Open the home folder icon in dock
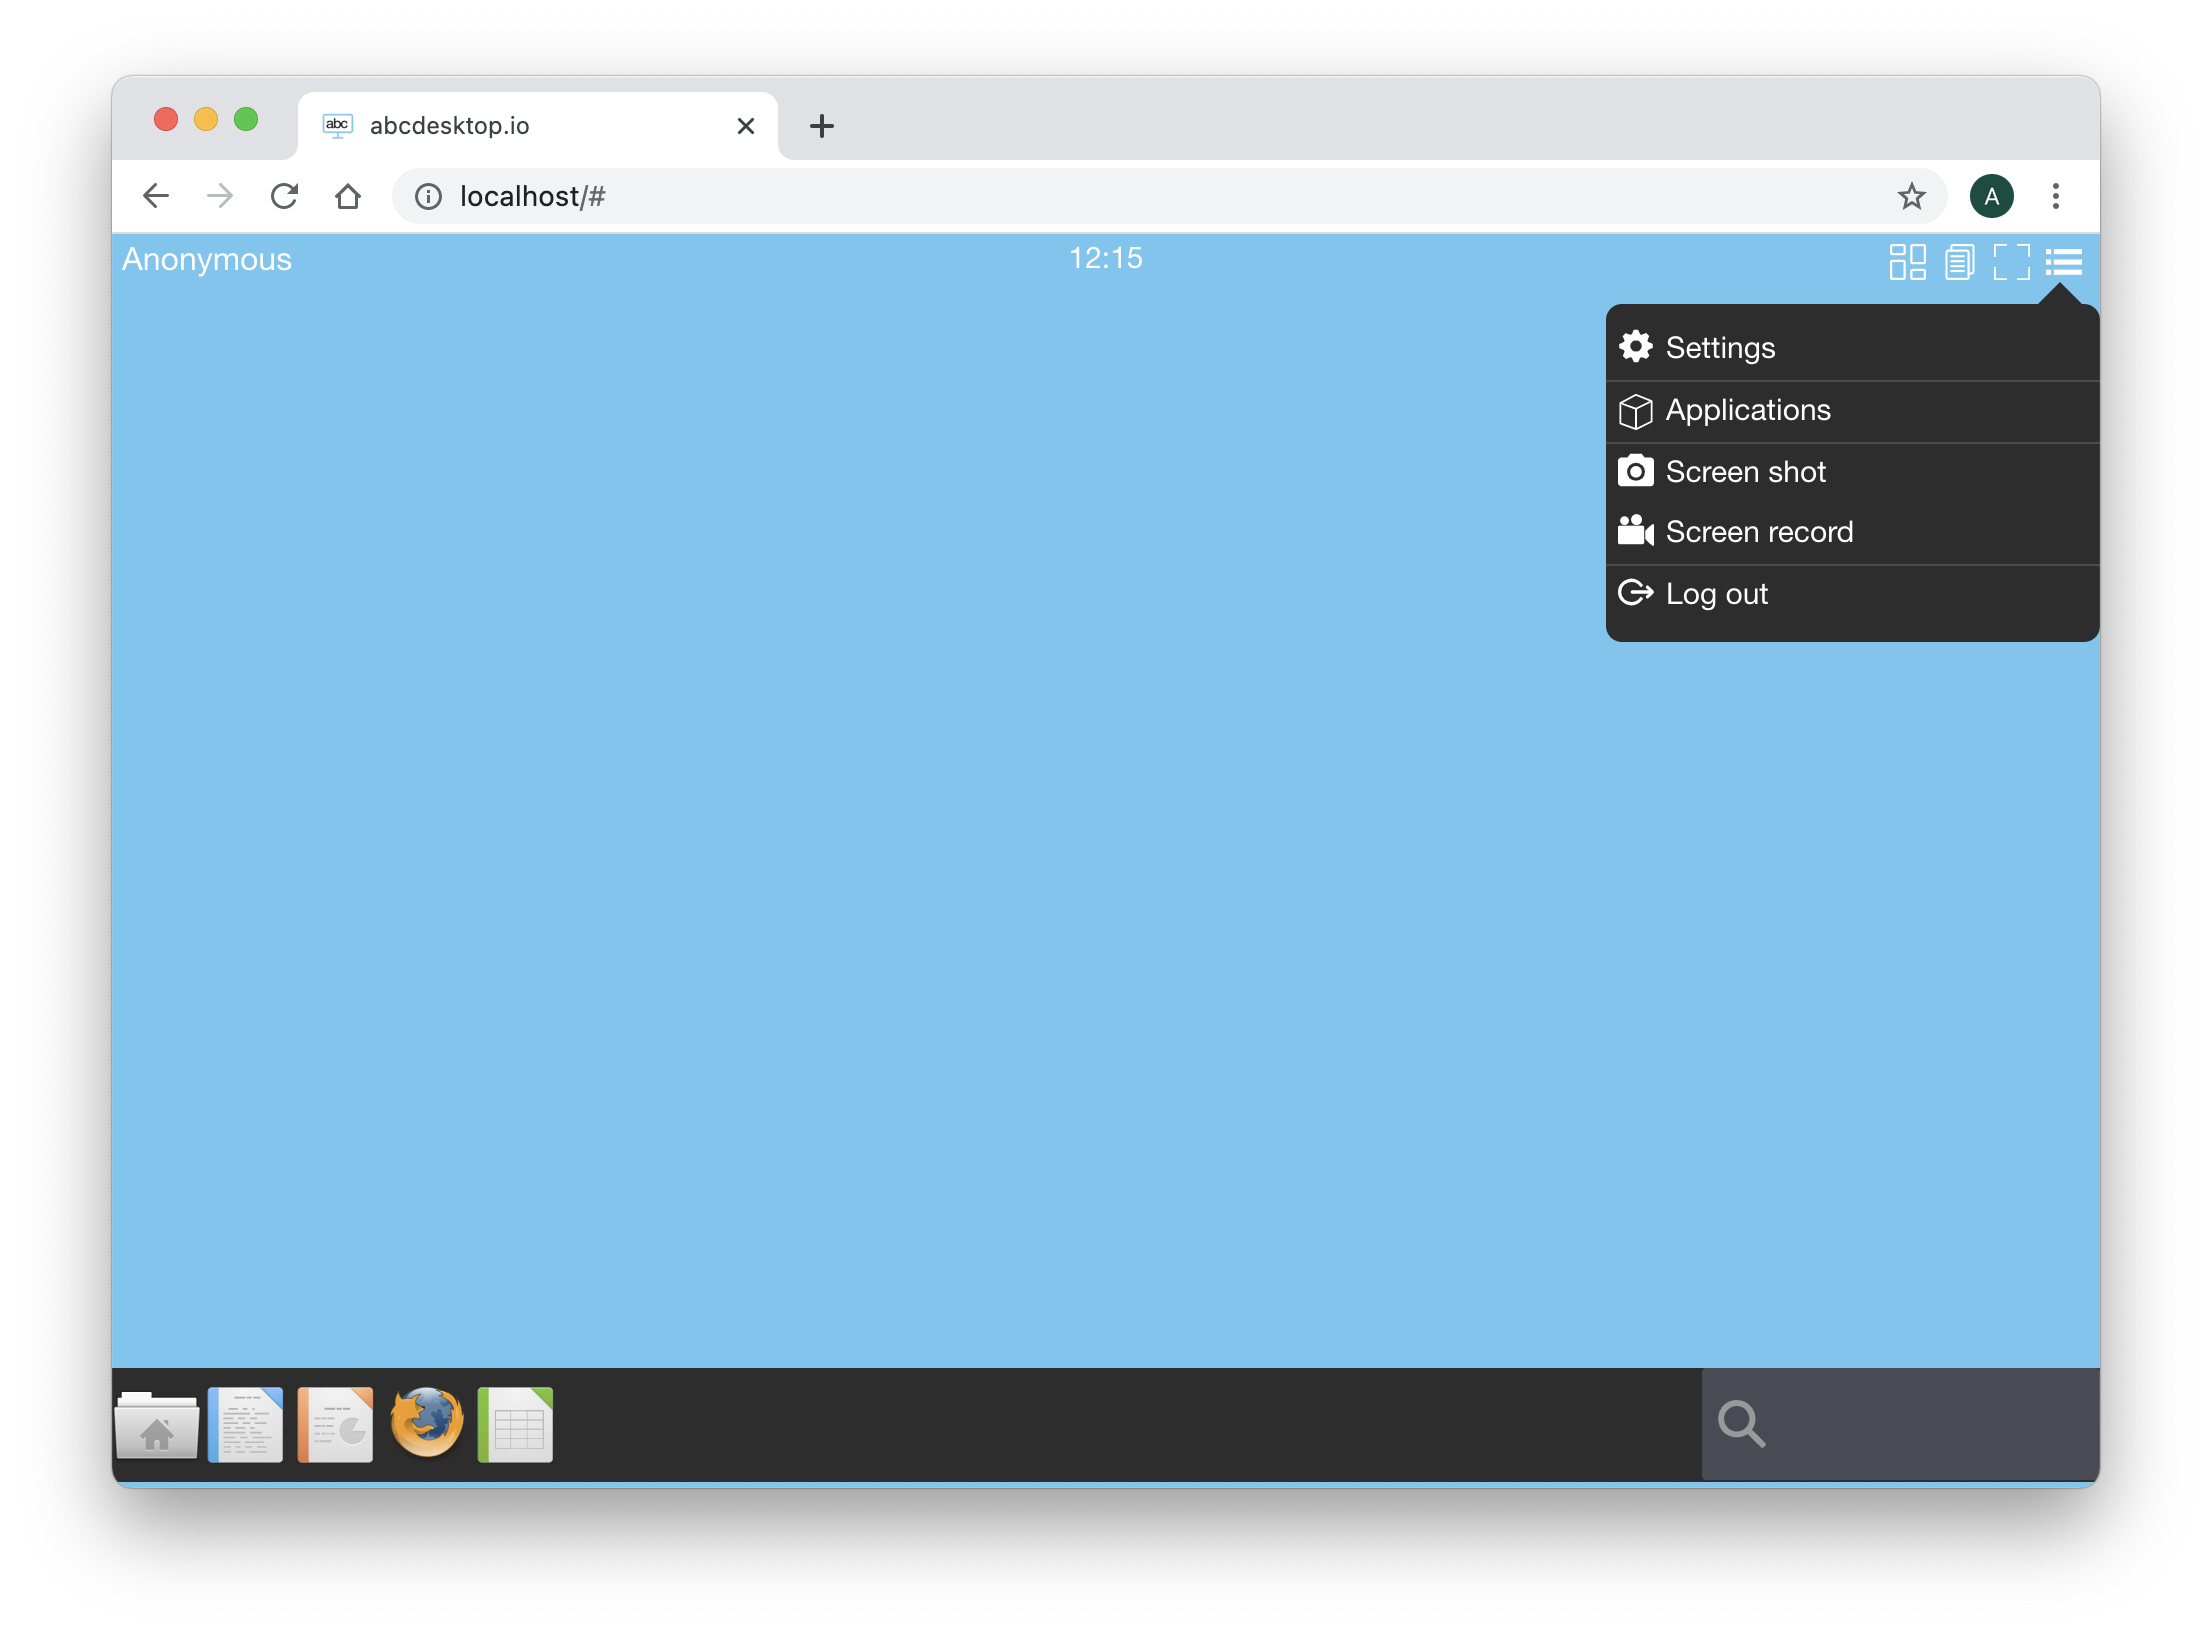Screen dimensions: 2212x1636 [156, 1423]
